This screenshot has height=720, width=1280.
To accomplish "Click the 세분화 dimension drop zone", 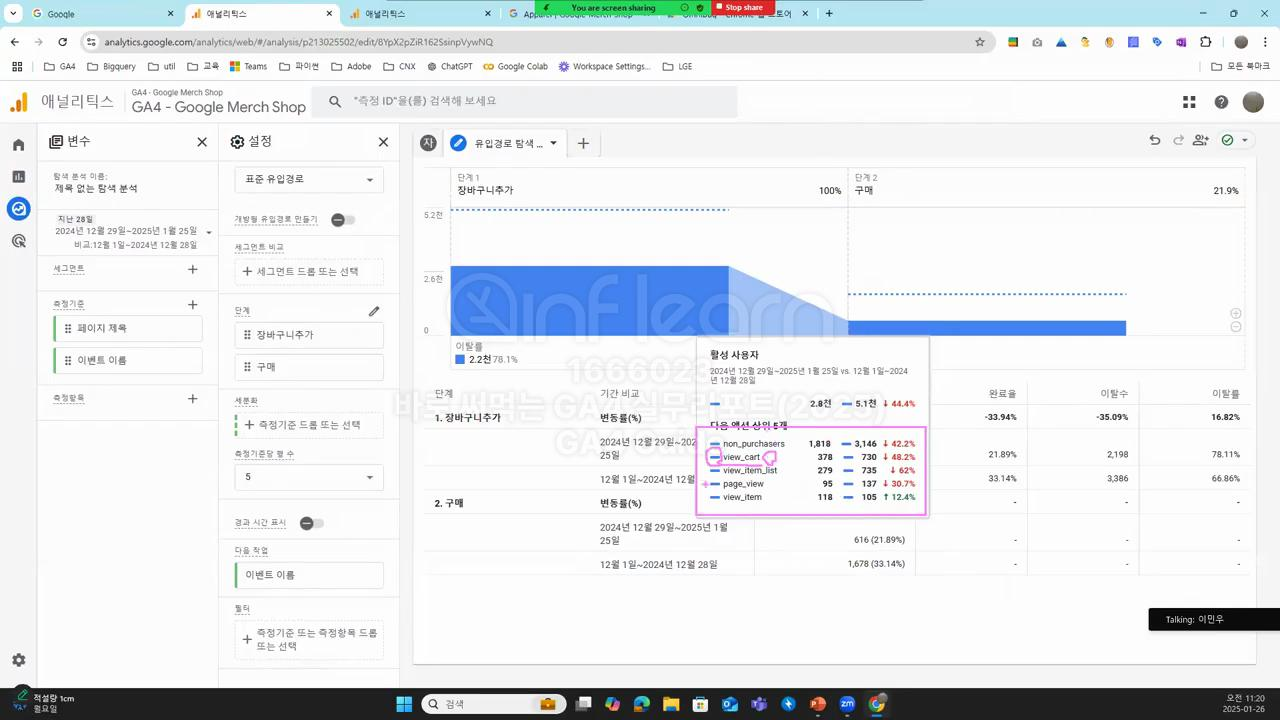I will click(x=309, y=425).
